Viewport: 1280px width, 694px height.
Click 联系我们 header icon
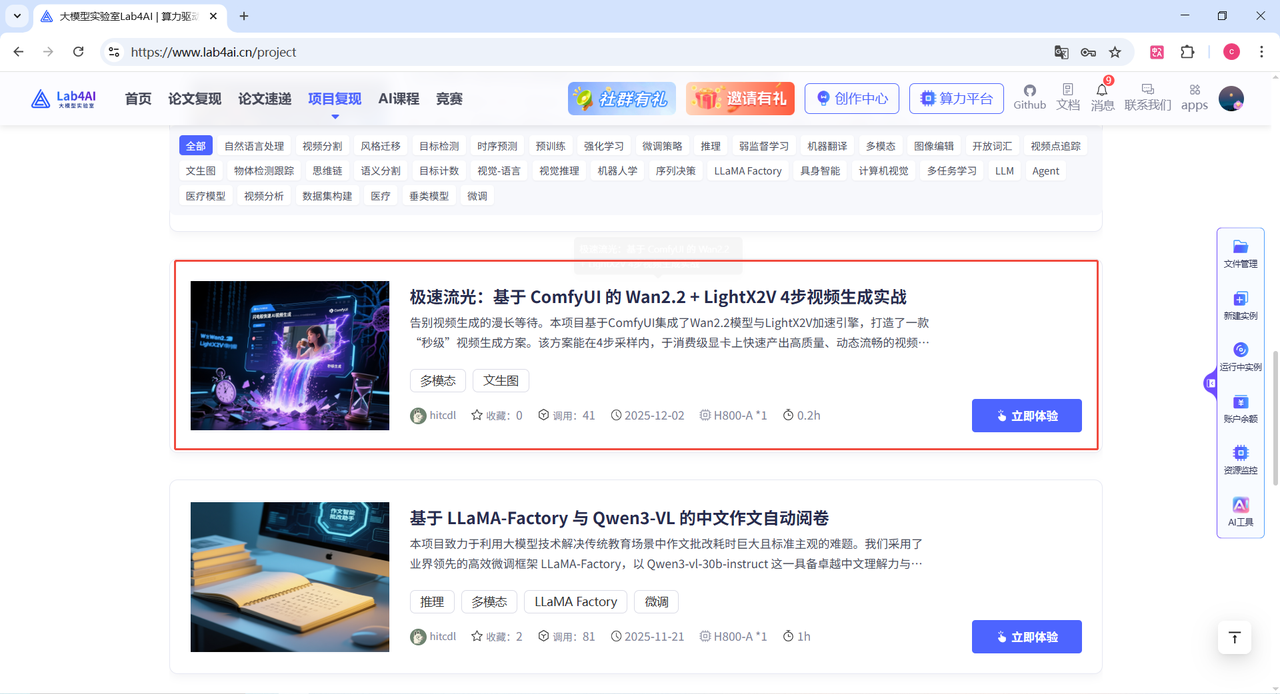coord(1147,97)
